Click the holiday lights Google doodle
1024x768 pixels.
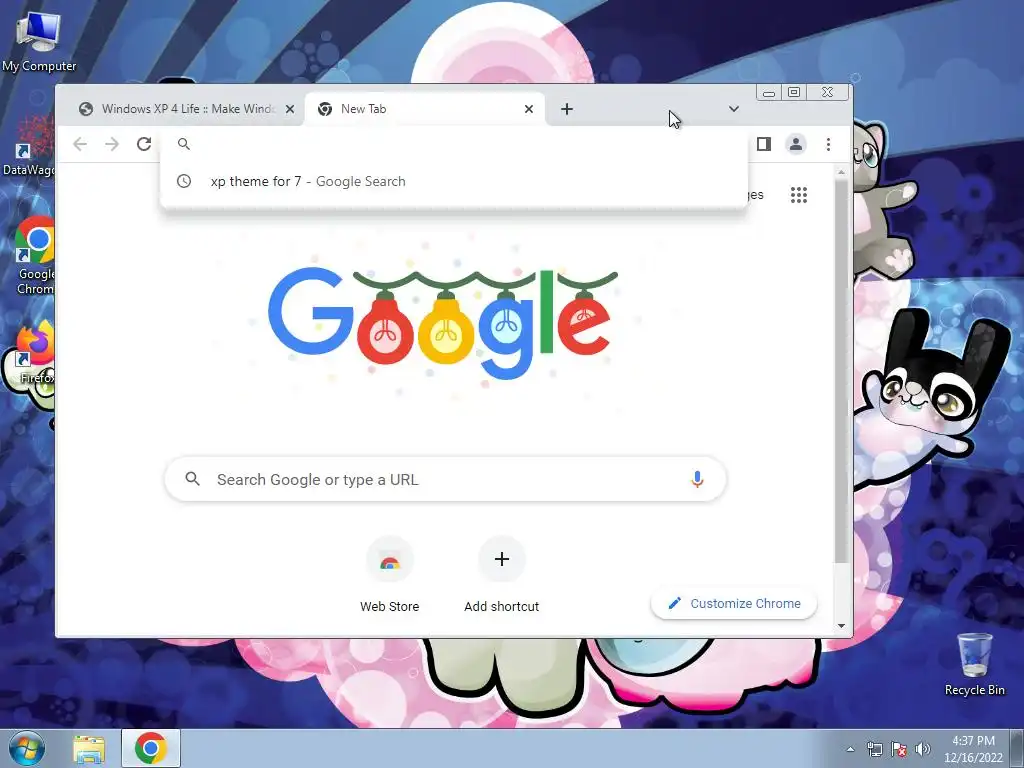(x=443, y=323)
